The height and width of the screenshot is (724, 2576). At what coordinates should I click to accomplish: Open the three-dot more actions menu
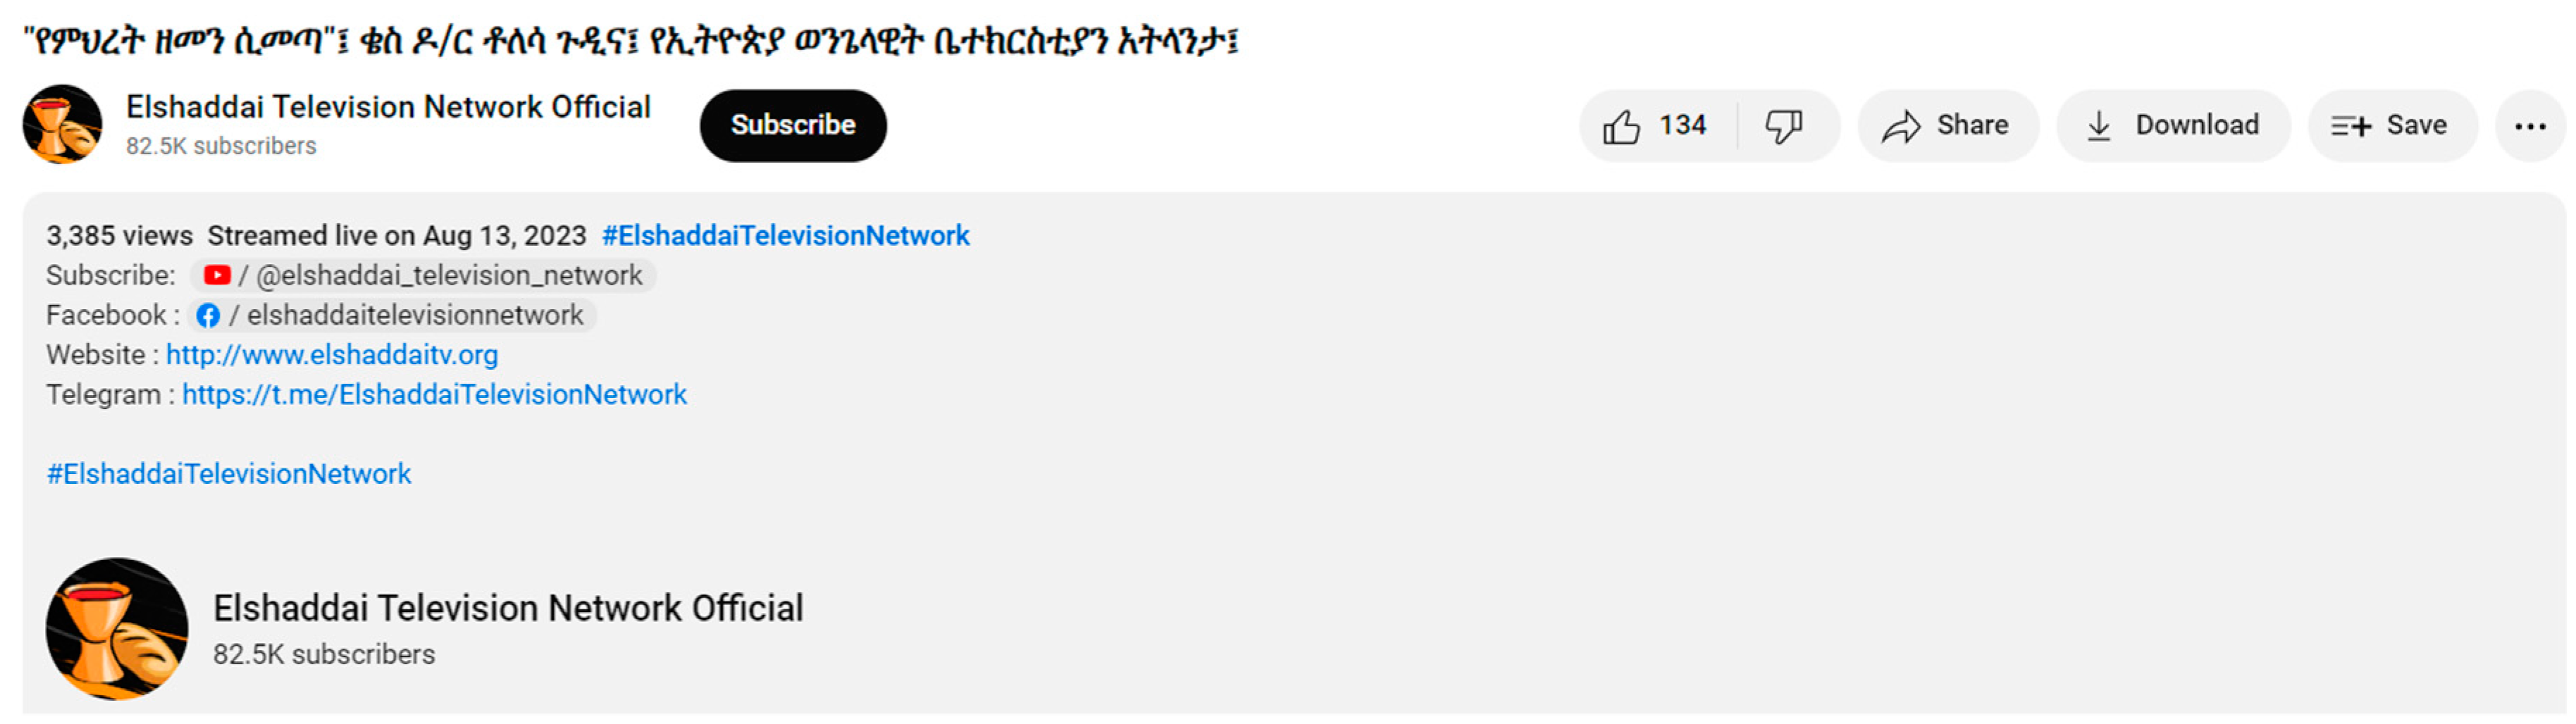point(2530,127)
